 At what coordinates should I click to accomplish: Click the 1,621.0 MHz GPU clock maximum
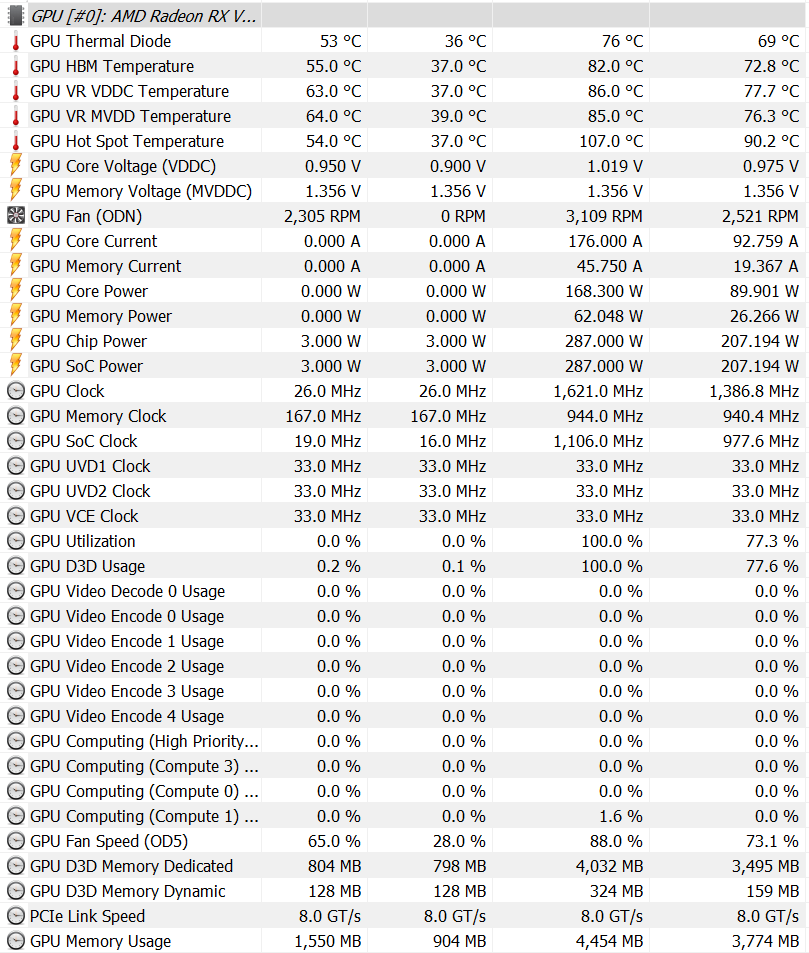598,391
